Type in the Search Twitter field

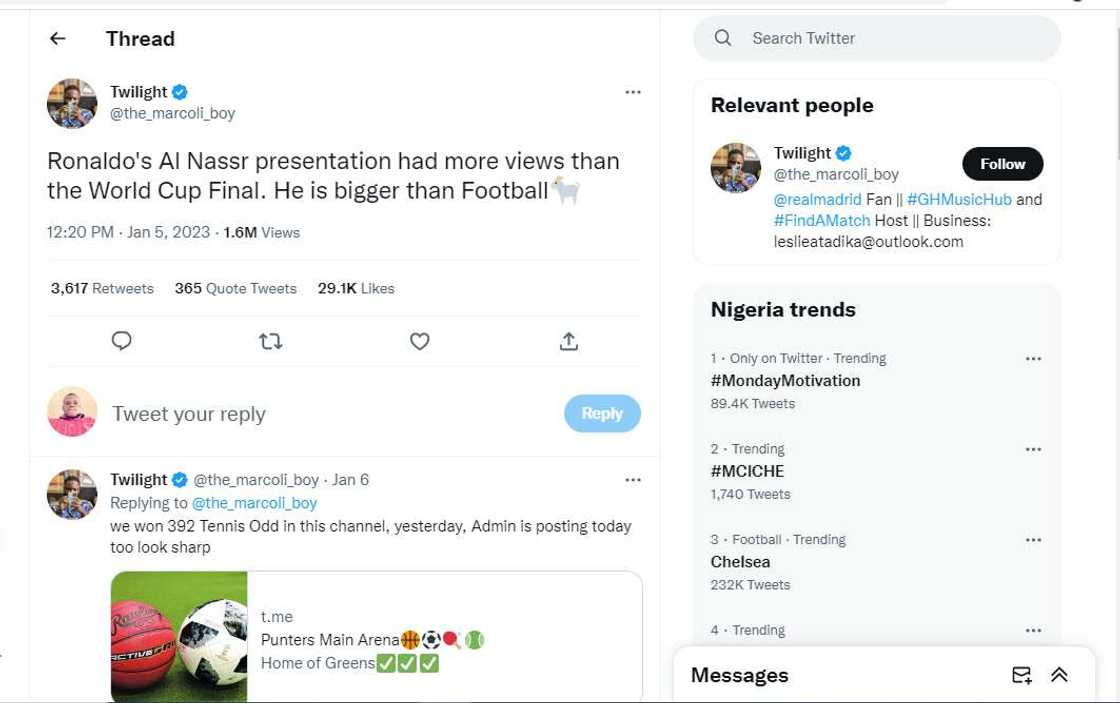click(x=890, y=39)
